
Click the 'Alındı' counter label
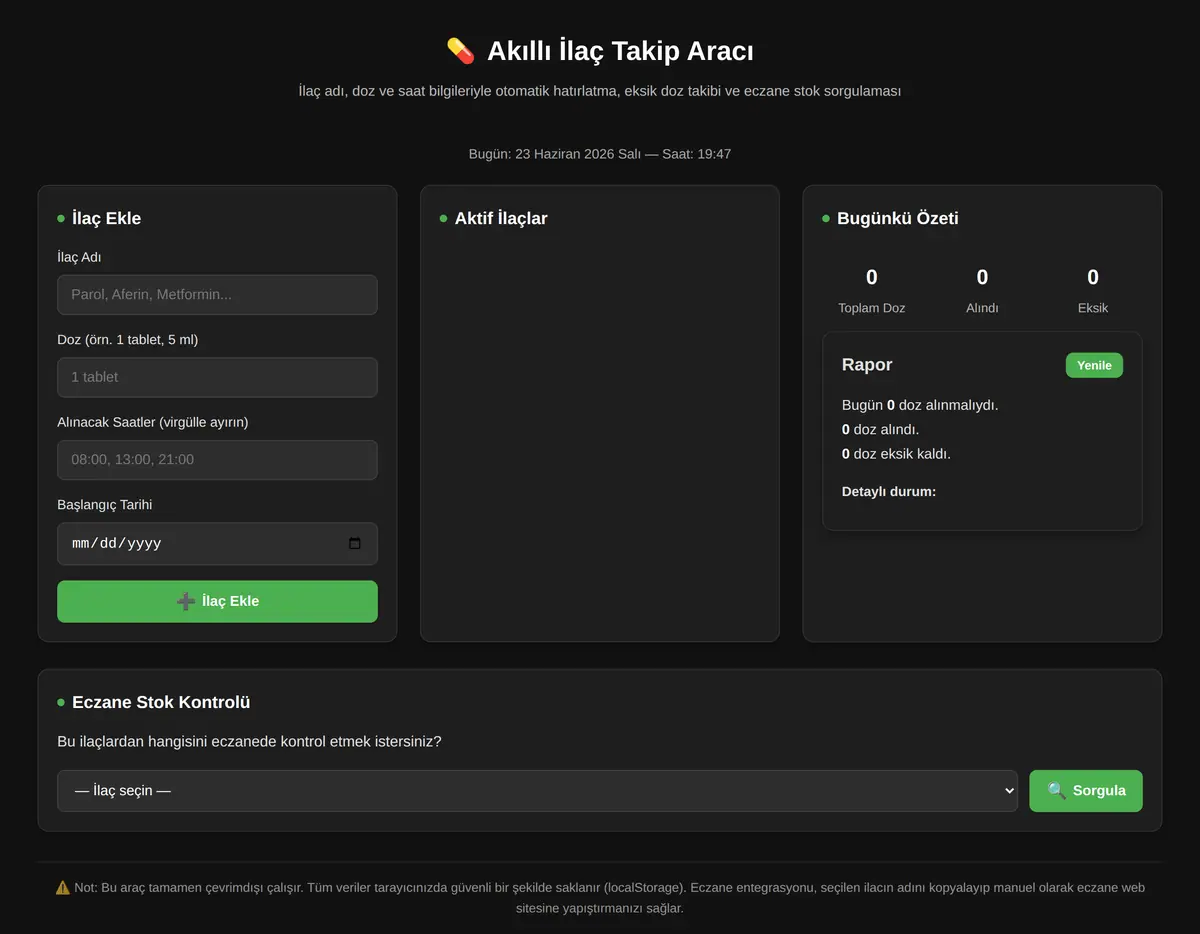pyautogui.click(x=982, y=308)
